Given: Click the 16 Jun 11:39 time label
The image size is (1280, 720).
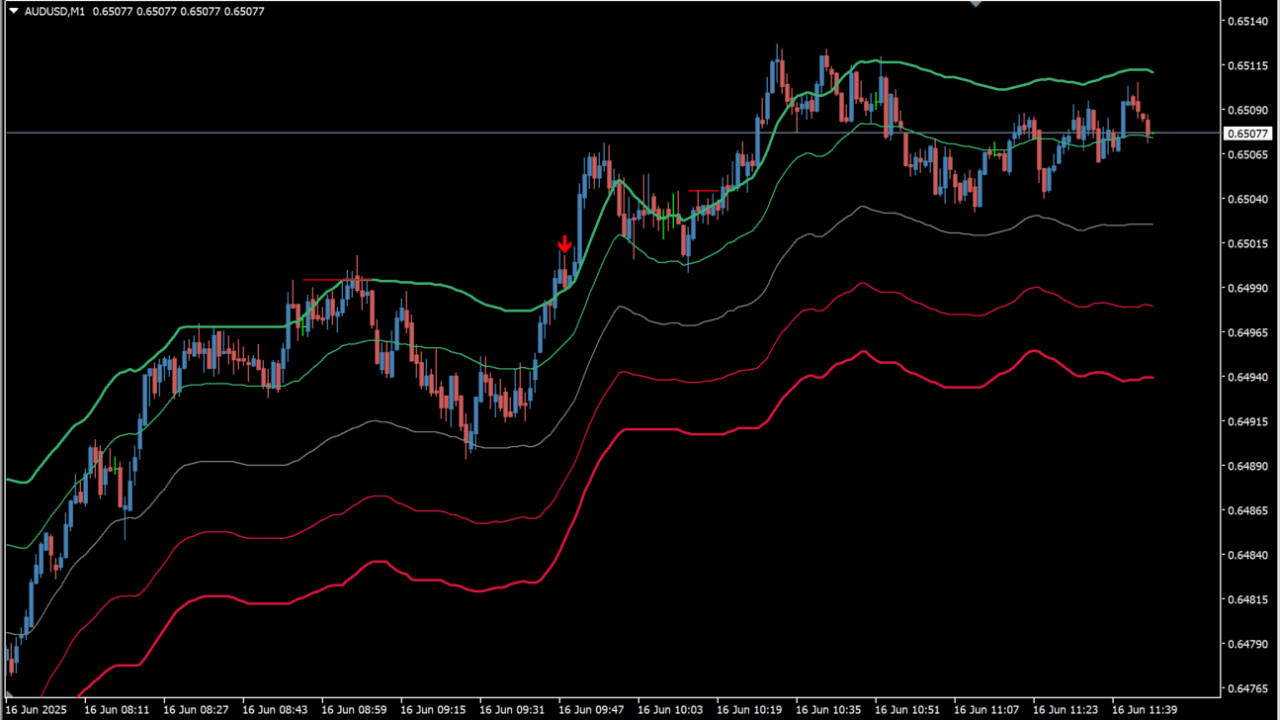Looking at the screenshot, I should (1145, 709).
